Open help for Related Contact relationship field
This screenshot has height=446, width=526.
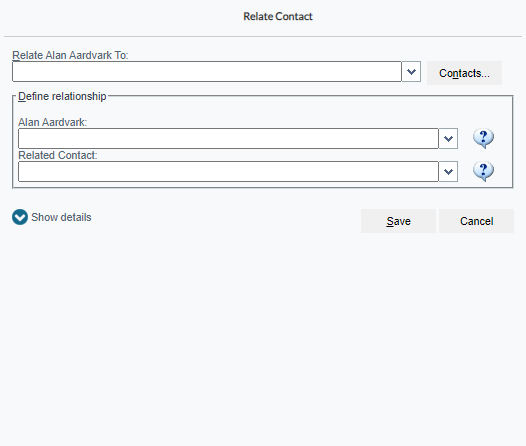coord(483,171)
